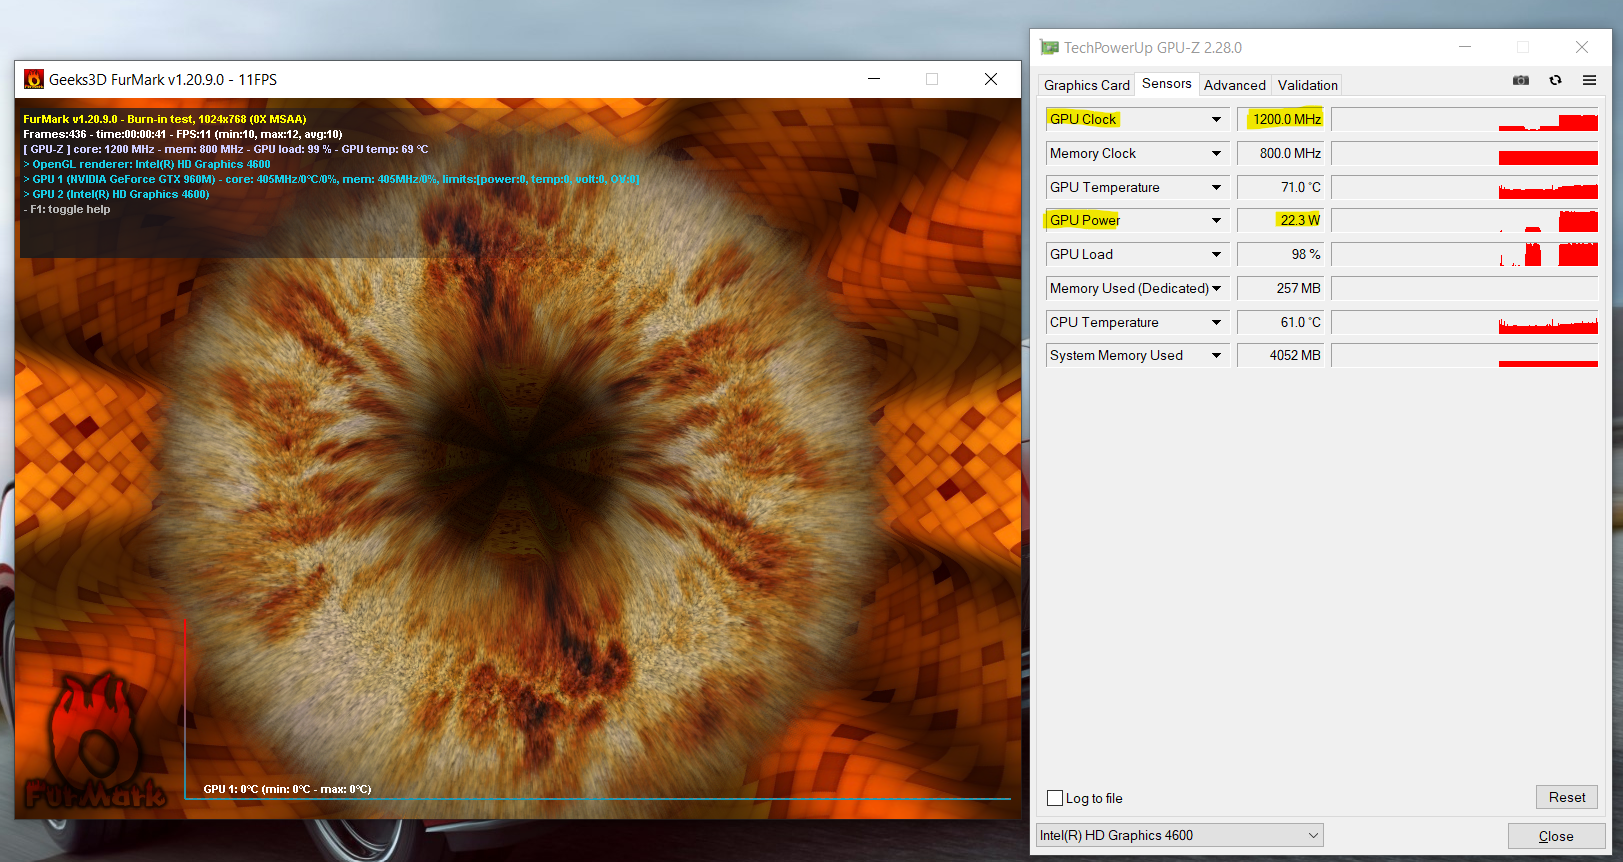Click the GPU-Z core 1200 MHz line in FurMark

click(x=226, y=149)
